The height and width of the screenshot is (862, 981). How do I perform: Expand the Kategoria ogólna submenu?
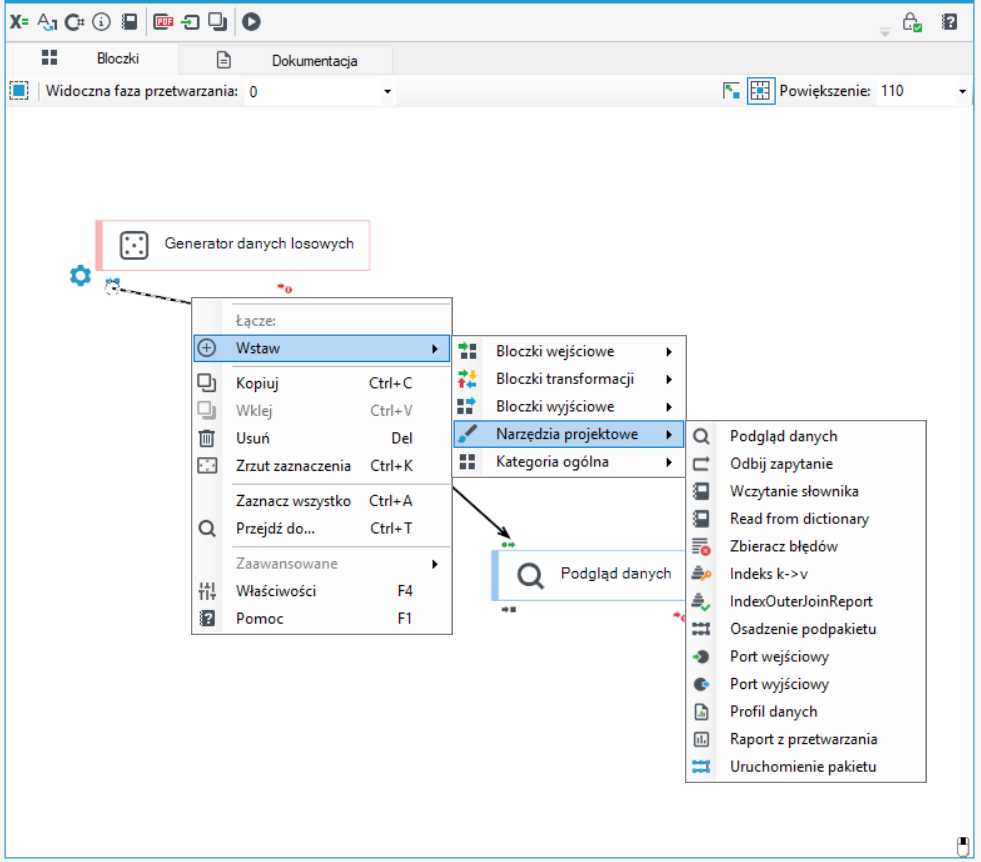pyautogui.click(x=569, y=462)
